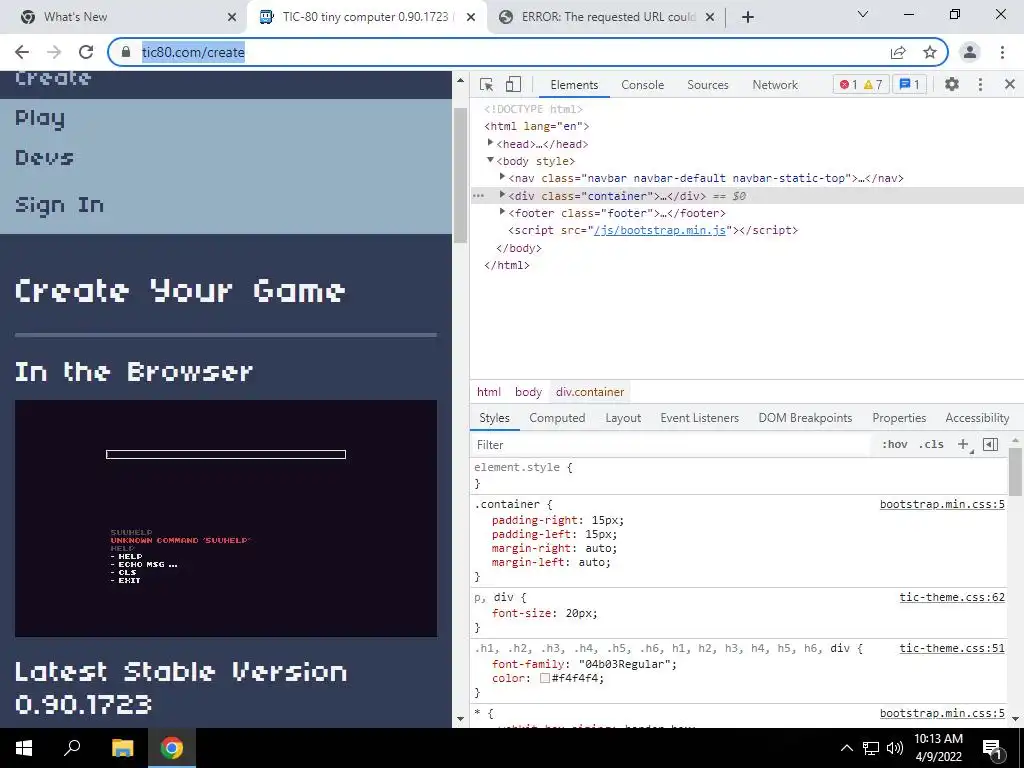1024x768 pixels.
Task: Open the notification center icon
Action: (x=992, y=749)
